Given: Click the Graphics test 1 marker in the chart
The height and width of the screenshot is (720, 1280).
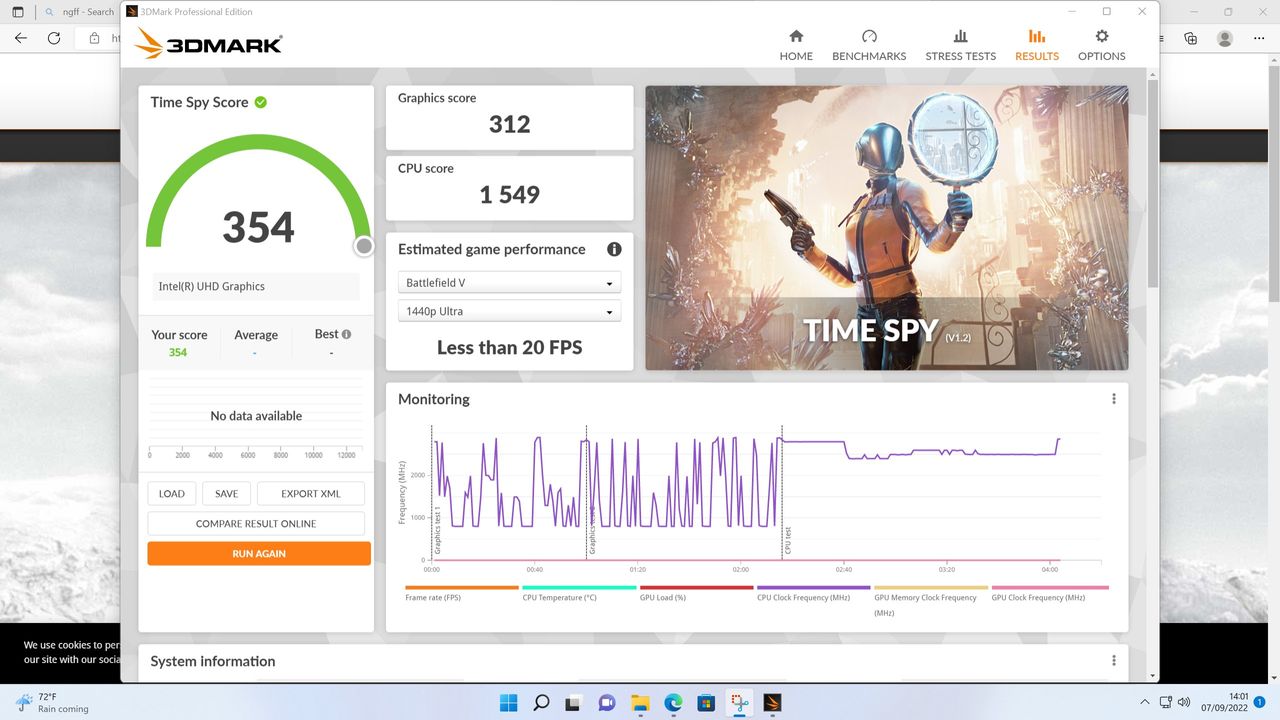Looking at the screenshot, I should pyautogui.click(x=437, y=531).
